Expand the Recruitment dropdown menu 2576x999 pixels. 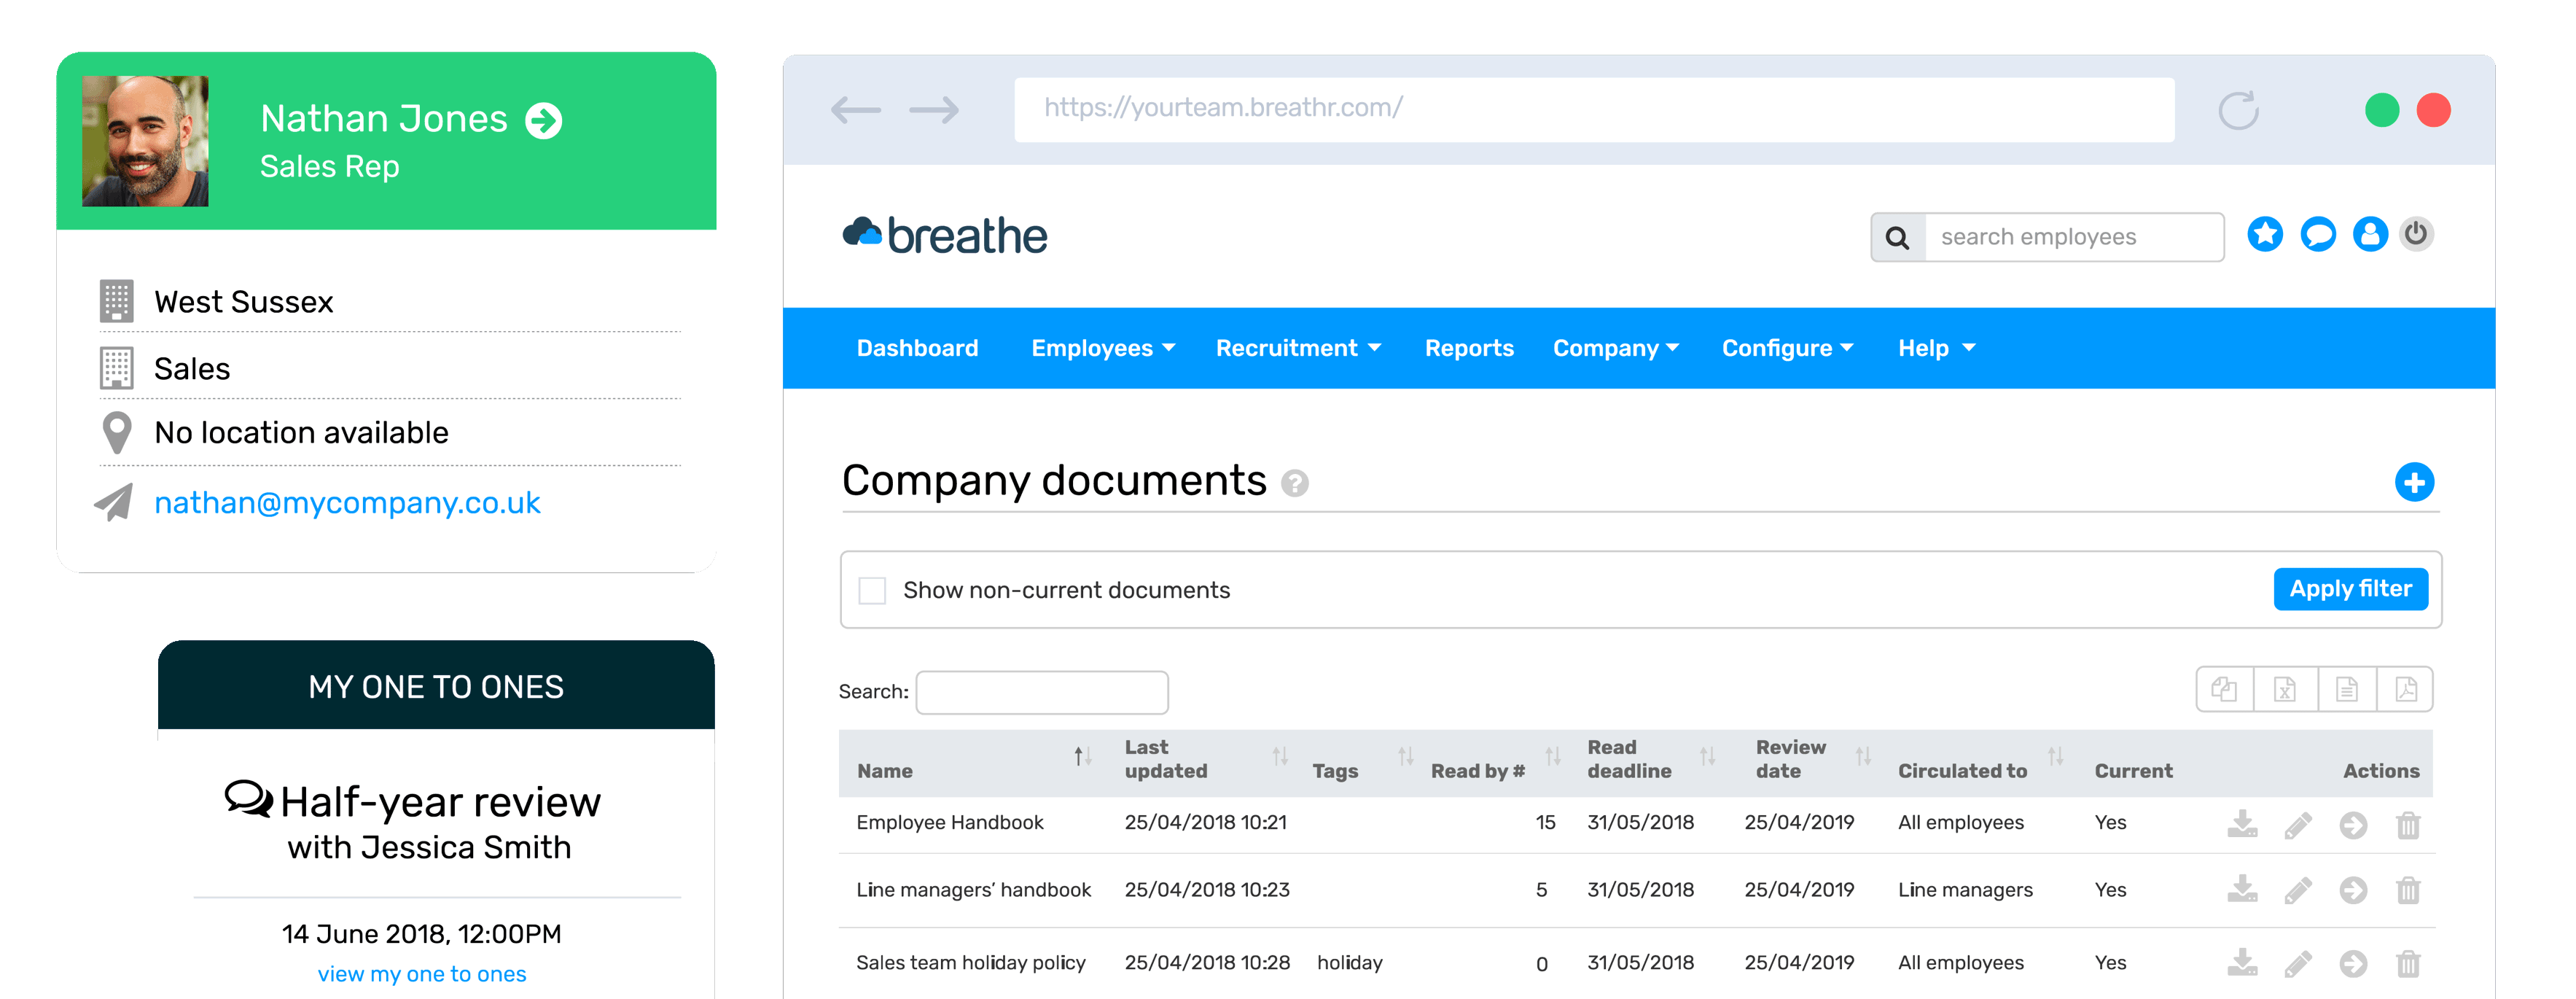click(1298, 350)
